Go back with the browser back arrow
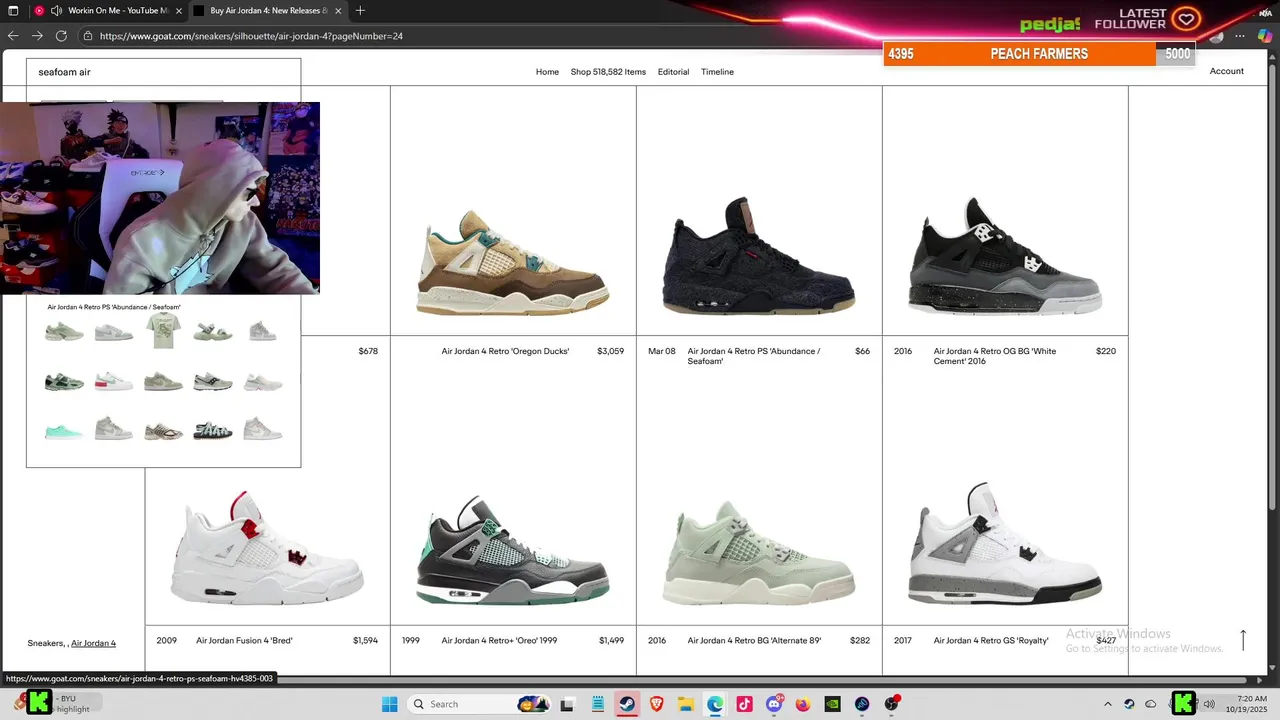Viewport: 1280px width, 720px height. coord(13,35)
